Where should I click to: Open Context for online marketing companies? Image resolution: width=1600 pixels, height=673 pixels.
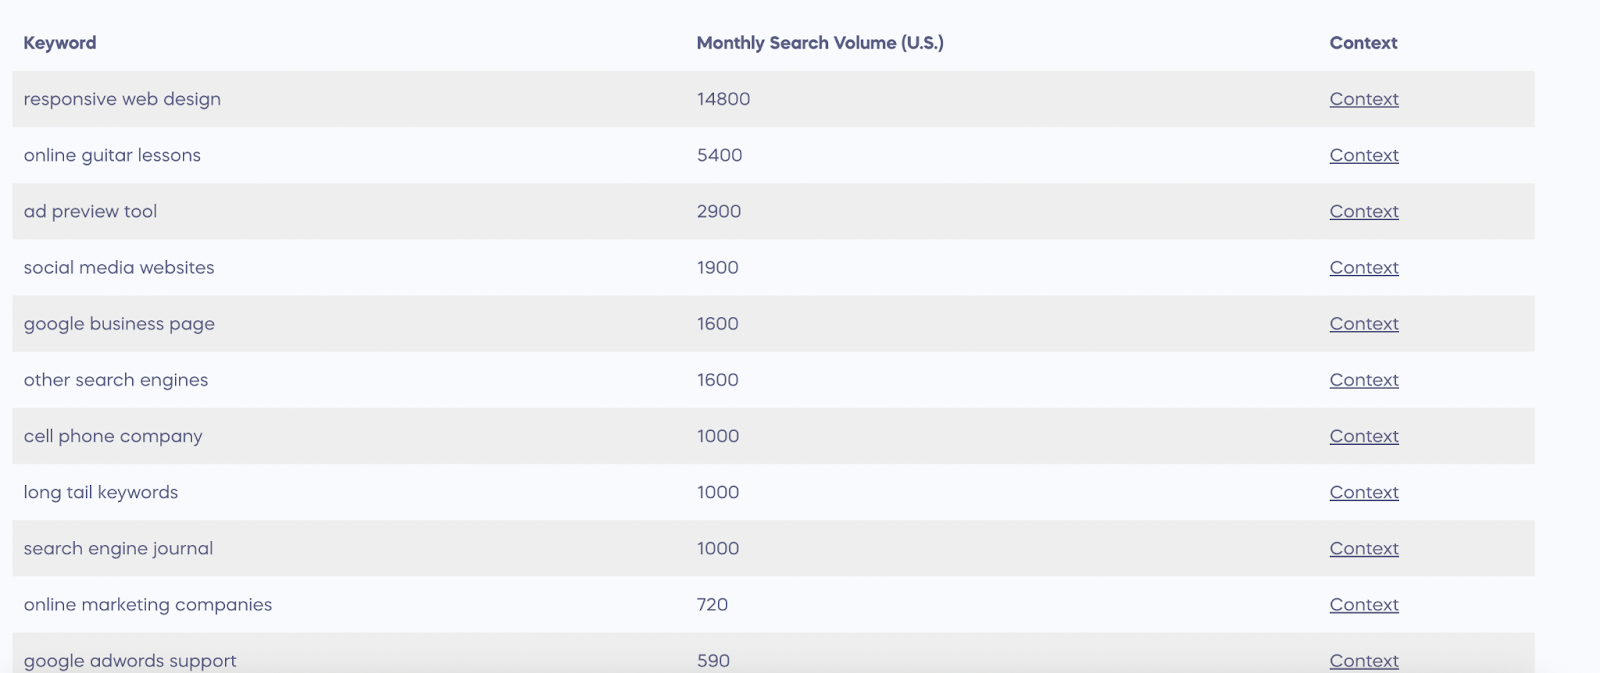point(1363,604)
